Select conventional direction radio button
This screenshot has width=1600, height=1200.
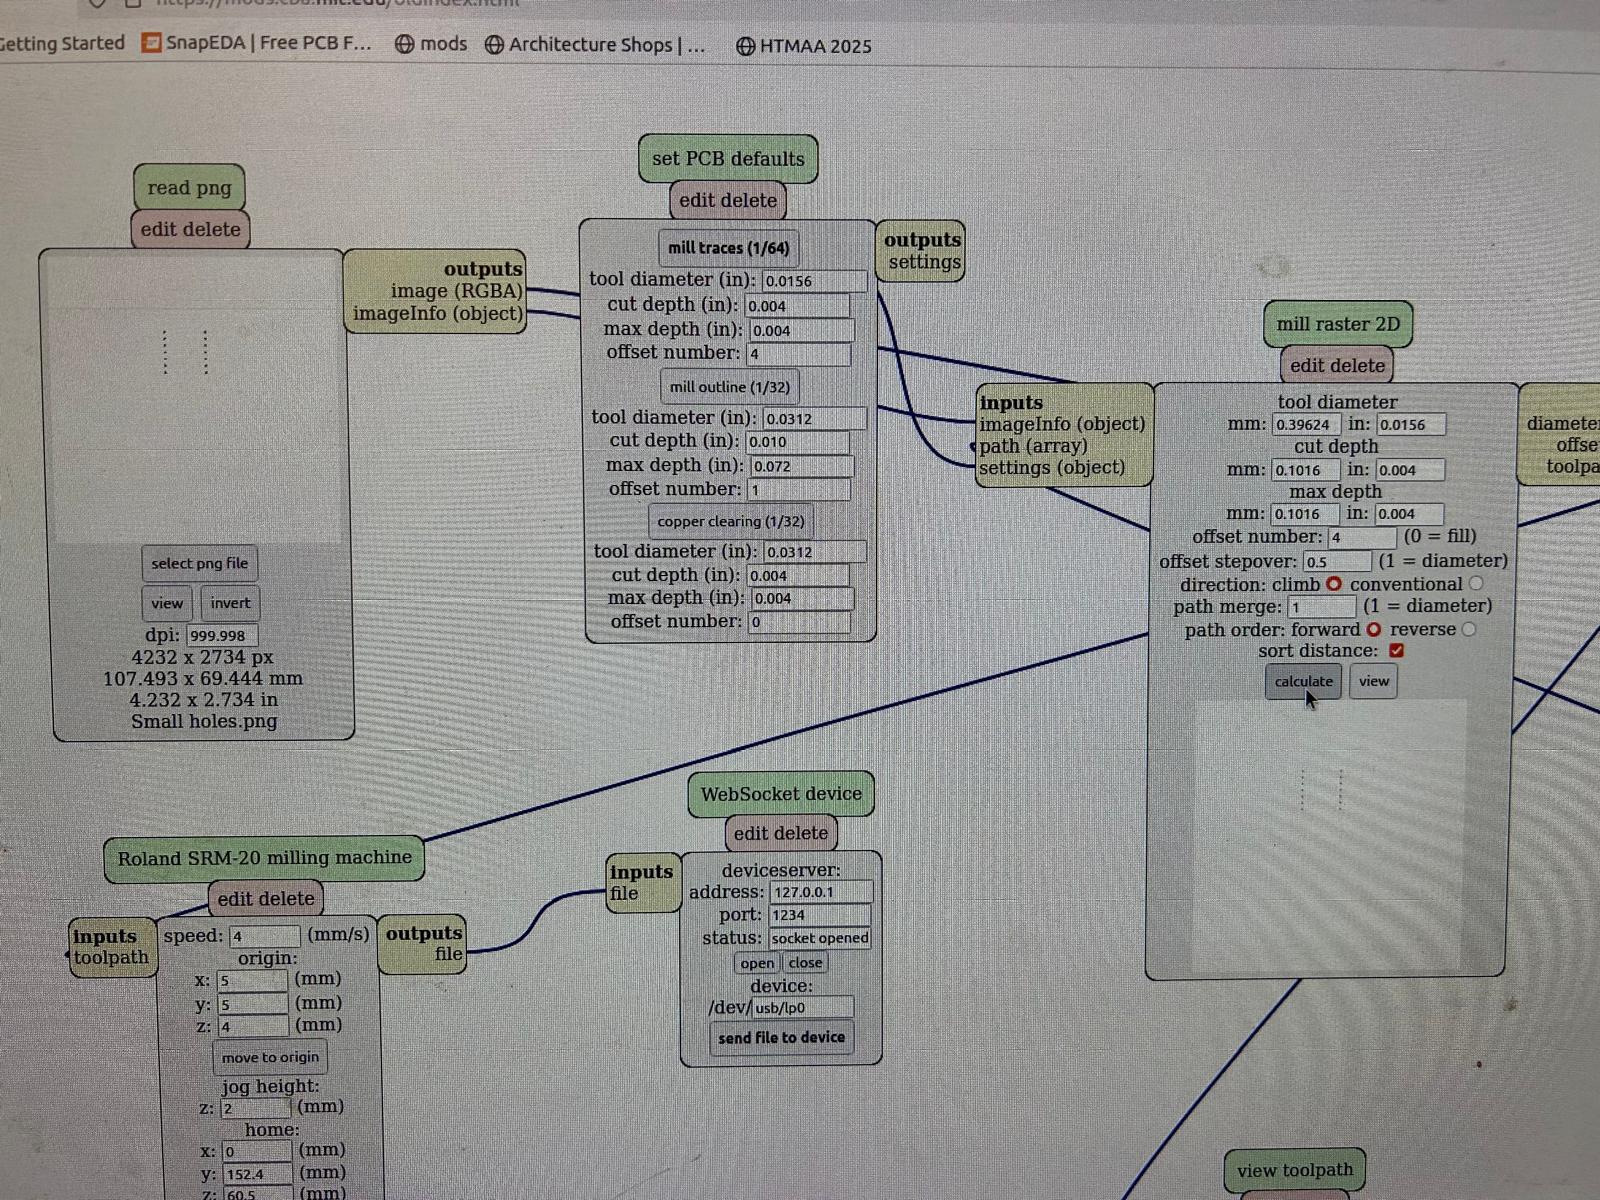(1476, 583)
